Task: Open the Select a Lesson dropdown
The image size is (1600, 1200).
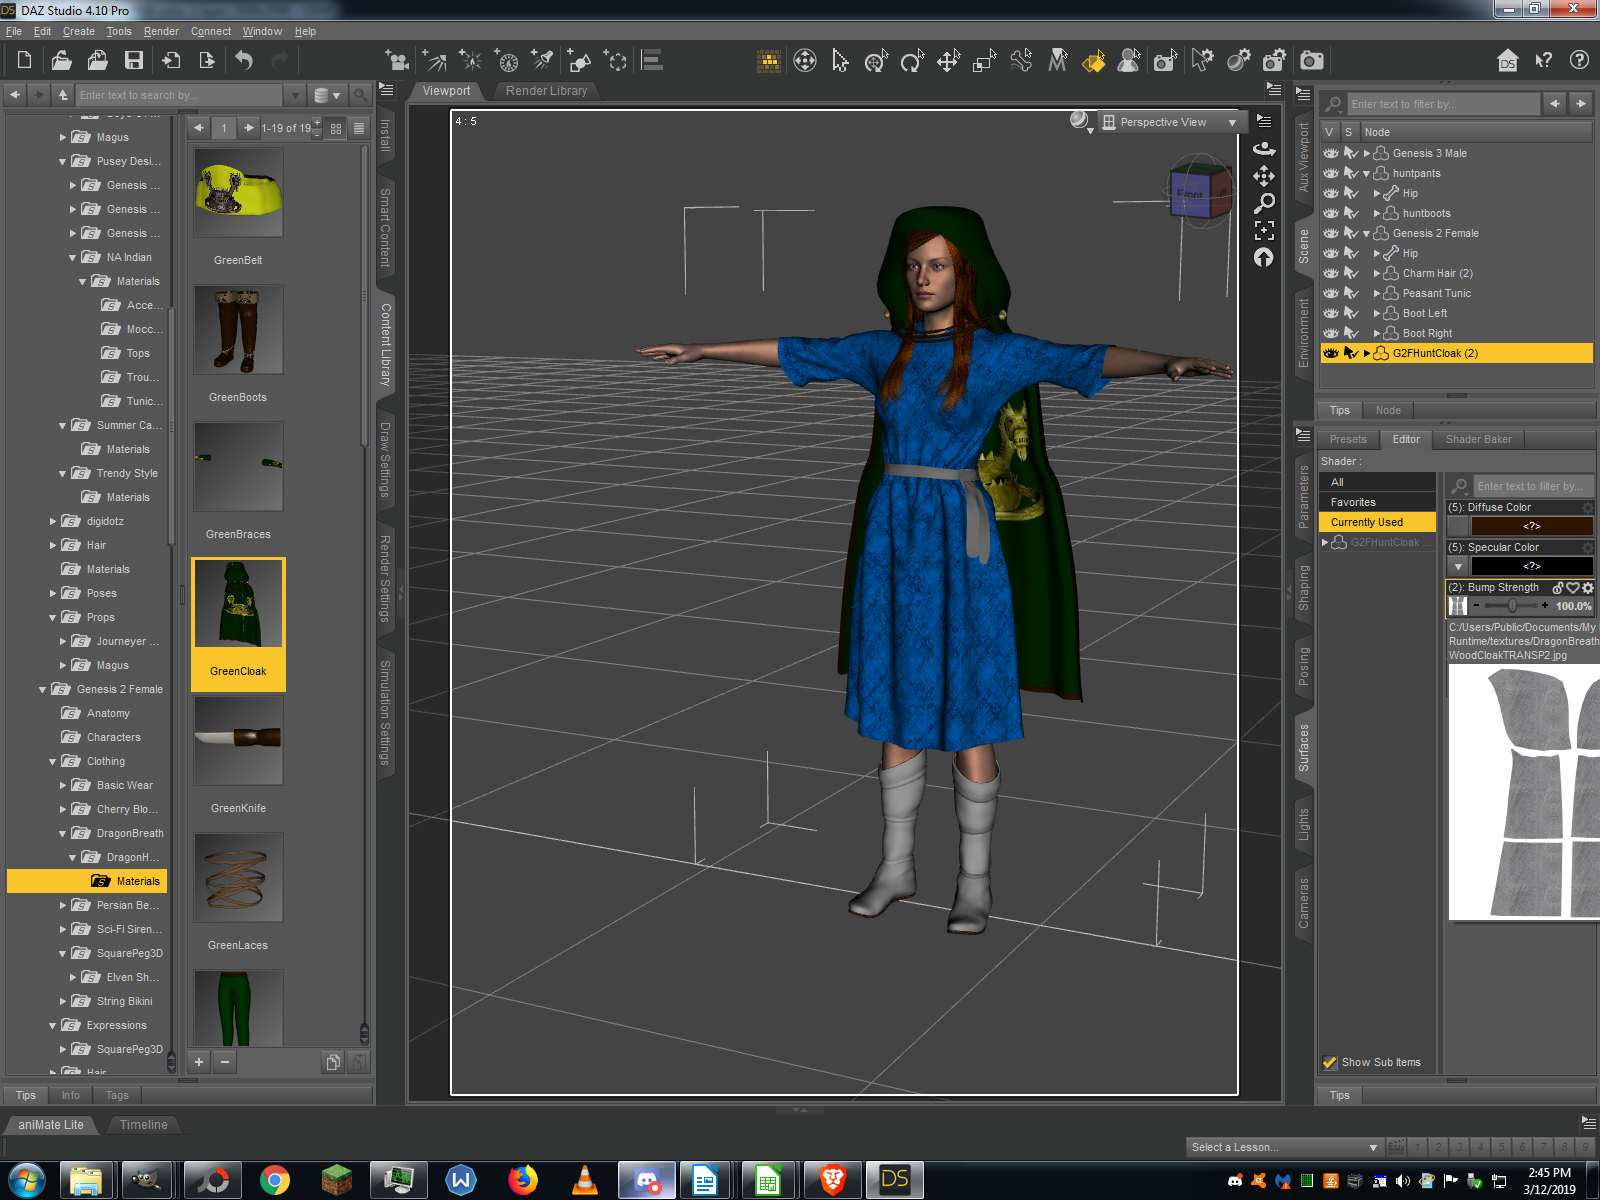Action: click(1284, 1147)
